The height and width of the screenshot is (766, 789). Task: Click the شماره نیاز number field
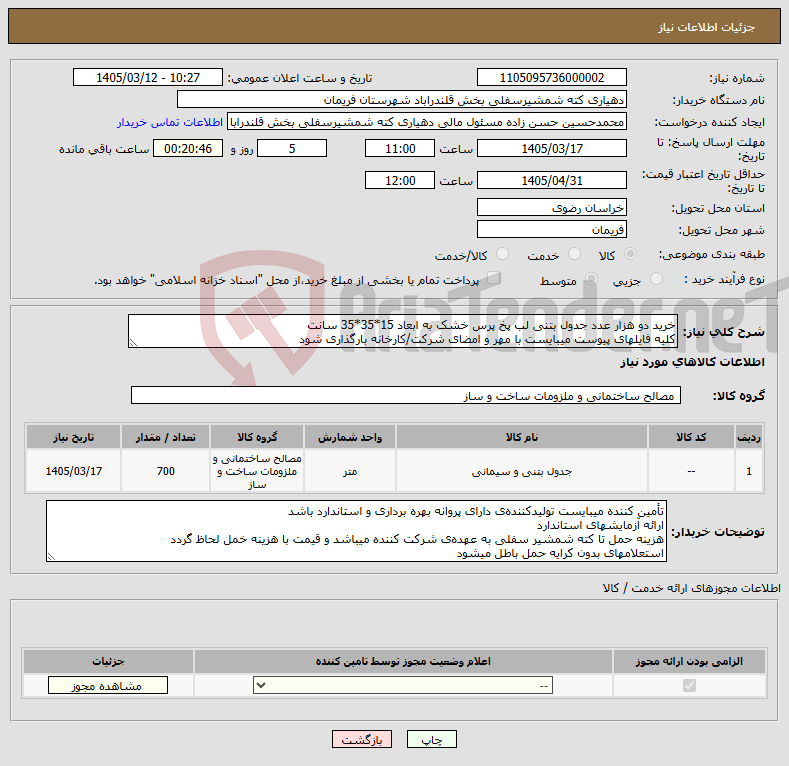coord(551,78)
